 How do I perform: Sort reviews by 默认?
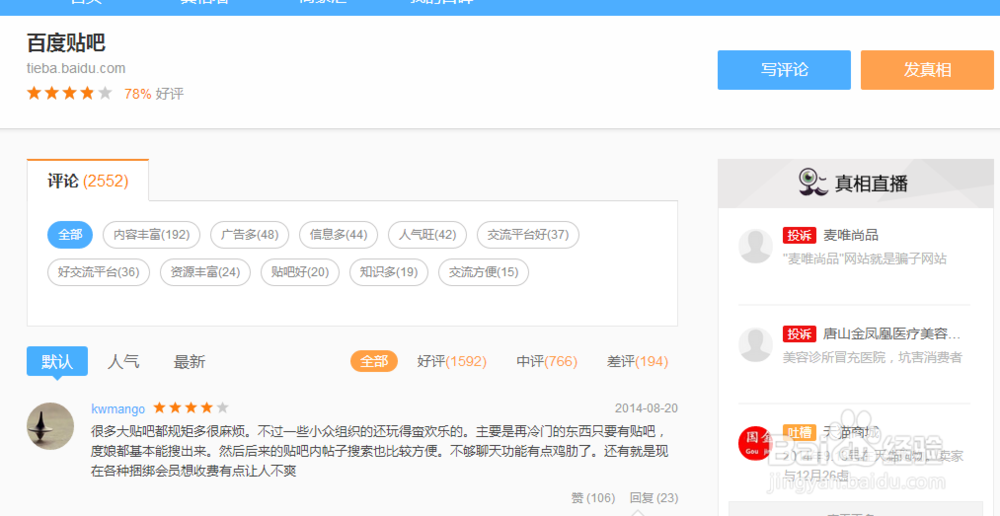(x=57, y=362)
